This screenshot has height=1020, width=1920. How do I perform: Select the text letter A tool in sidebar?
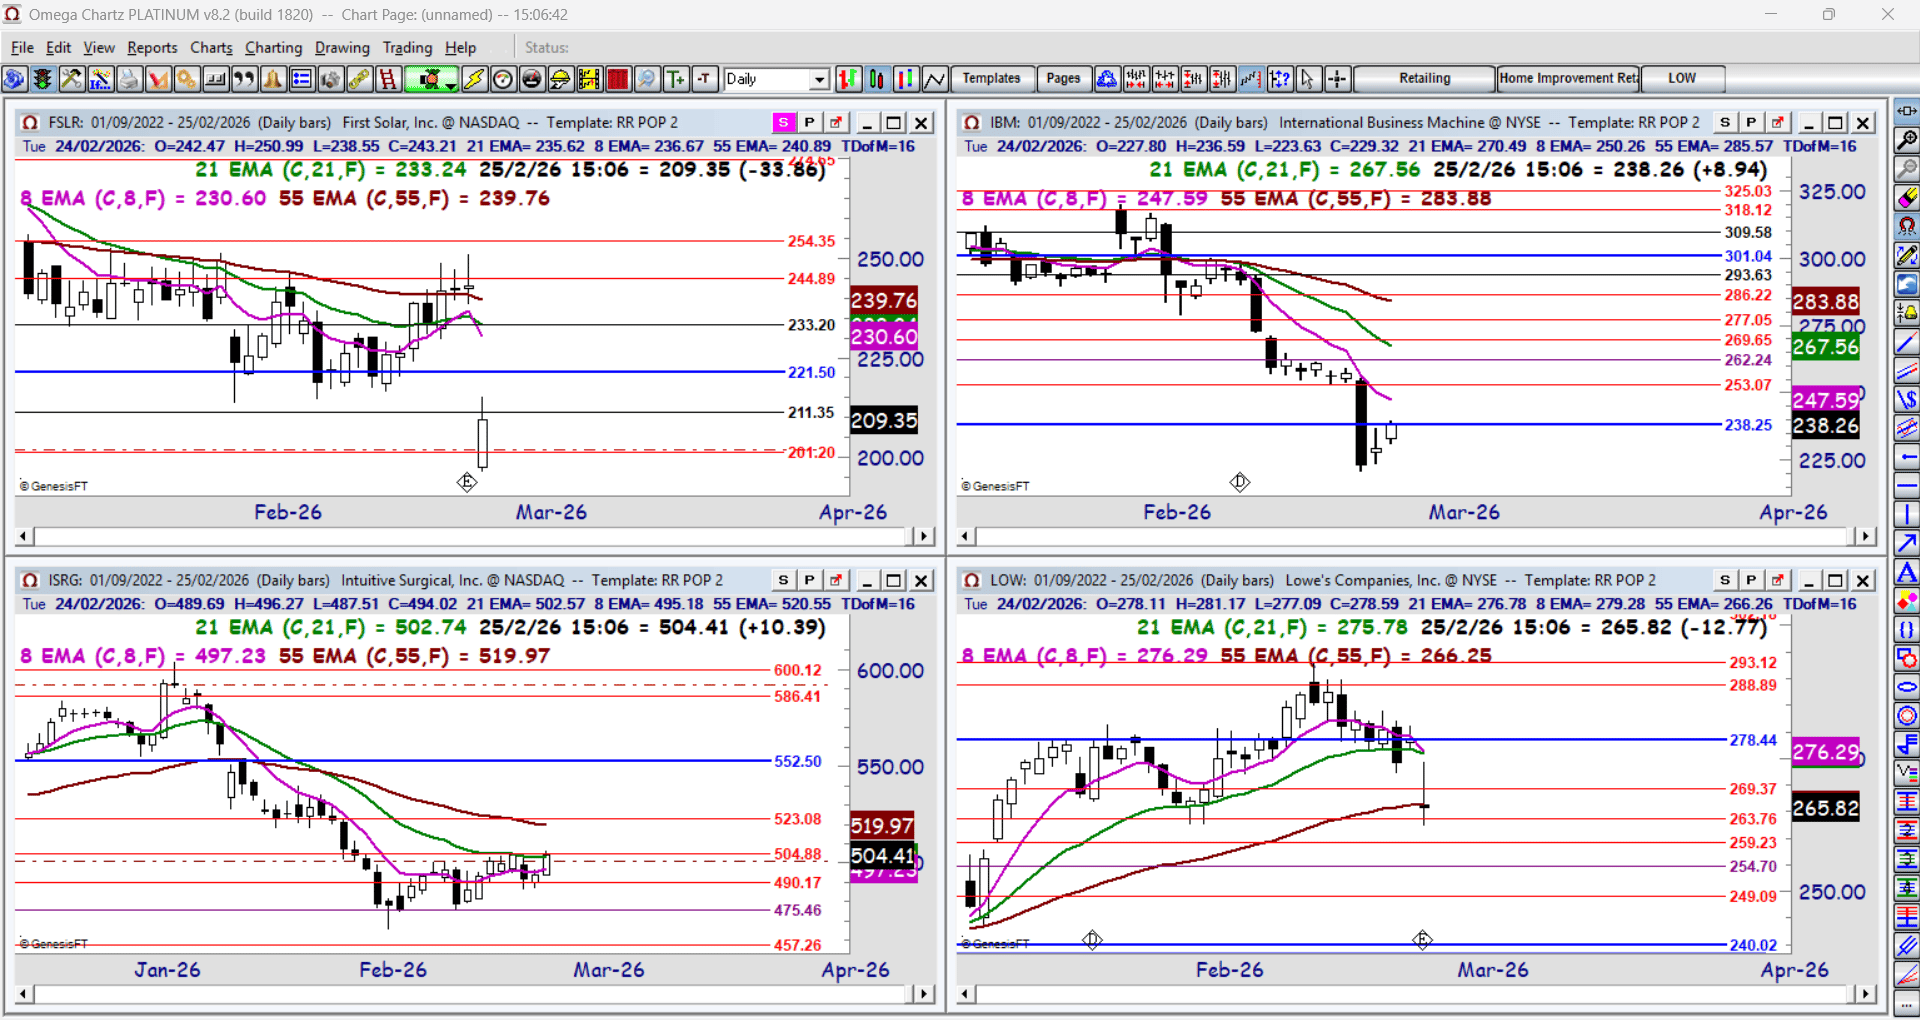(1907, 572)
